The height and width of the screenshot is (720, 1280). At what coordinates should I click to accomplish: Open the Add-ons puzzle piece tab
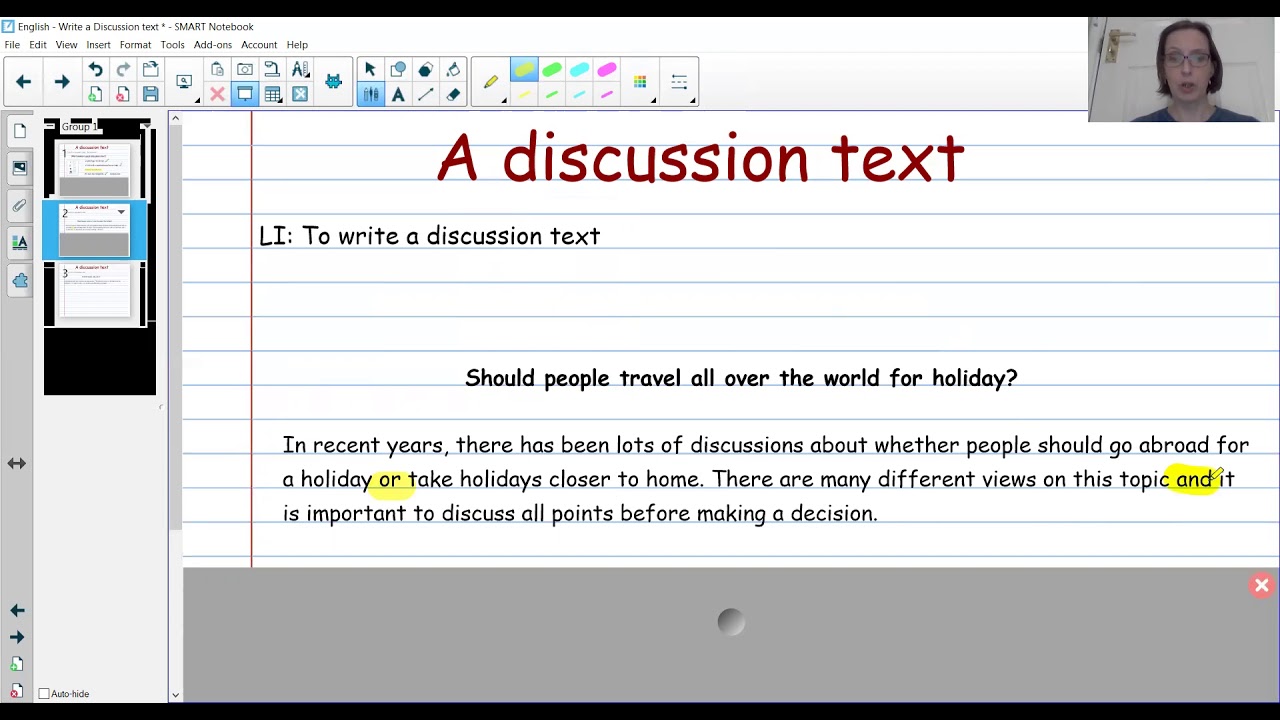(19, 280)
